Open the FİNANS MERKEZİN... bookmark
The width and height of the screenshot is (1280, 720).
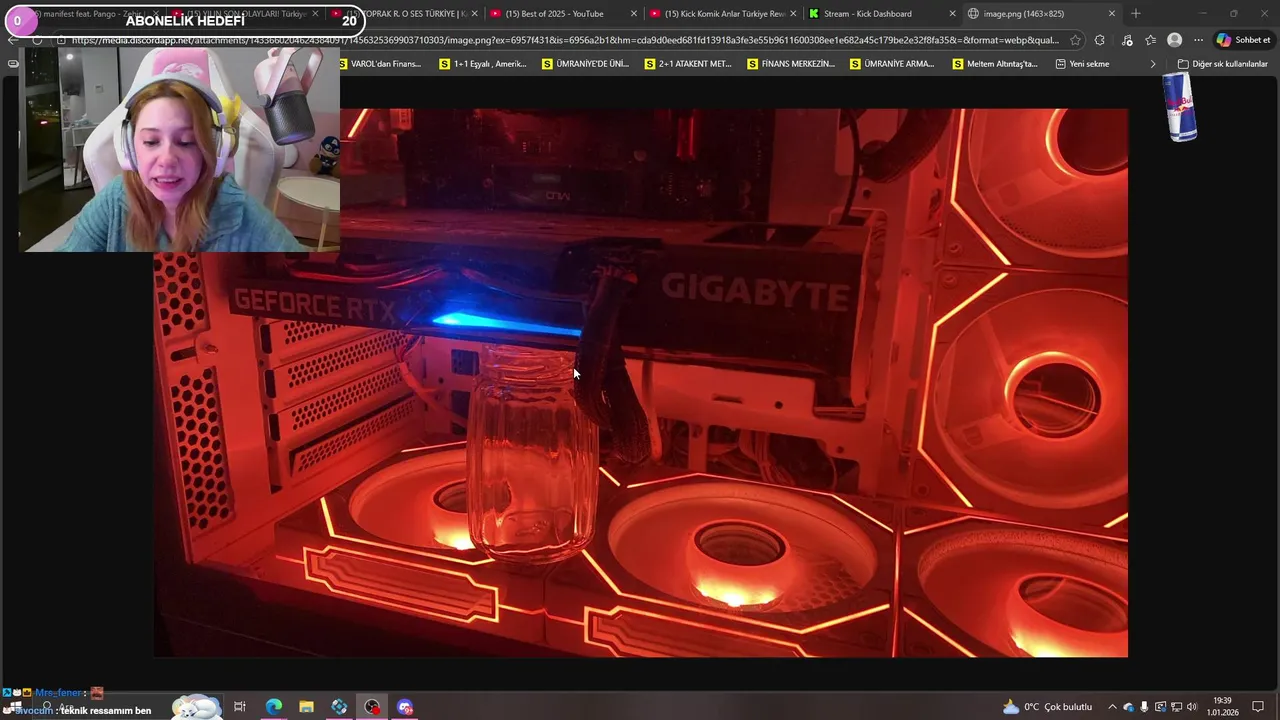pos(791,64)
